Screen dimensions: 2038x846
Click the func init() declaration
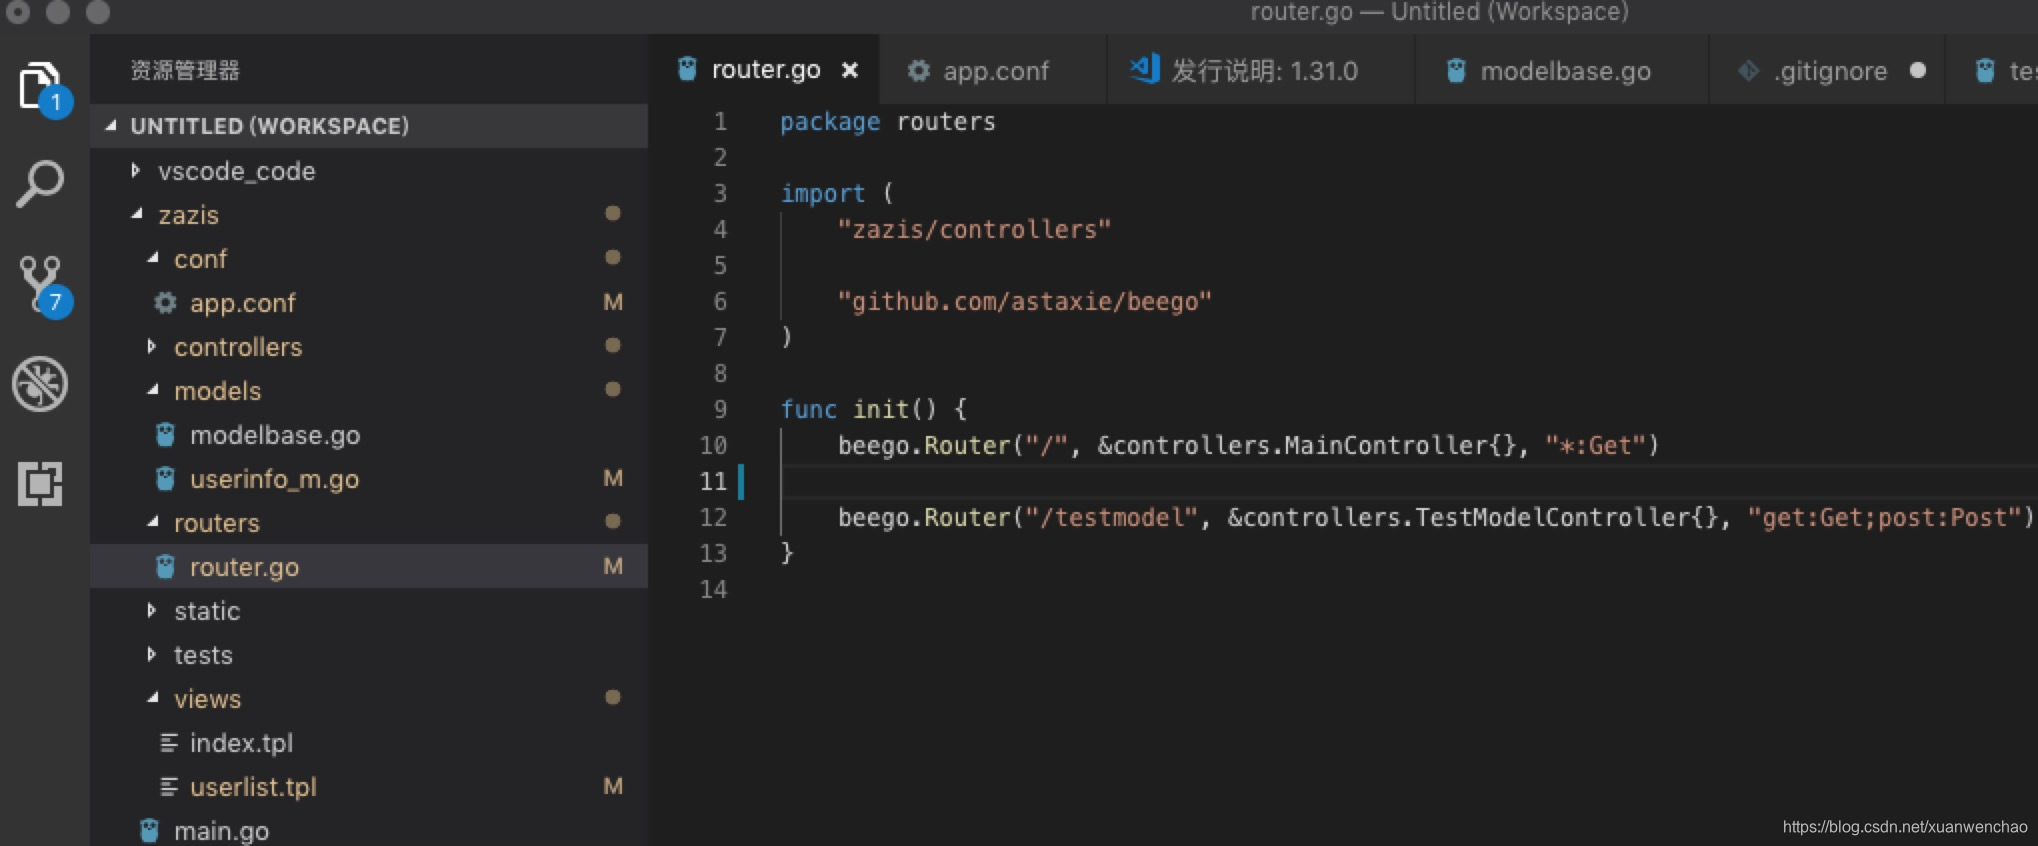point(873,409)
